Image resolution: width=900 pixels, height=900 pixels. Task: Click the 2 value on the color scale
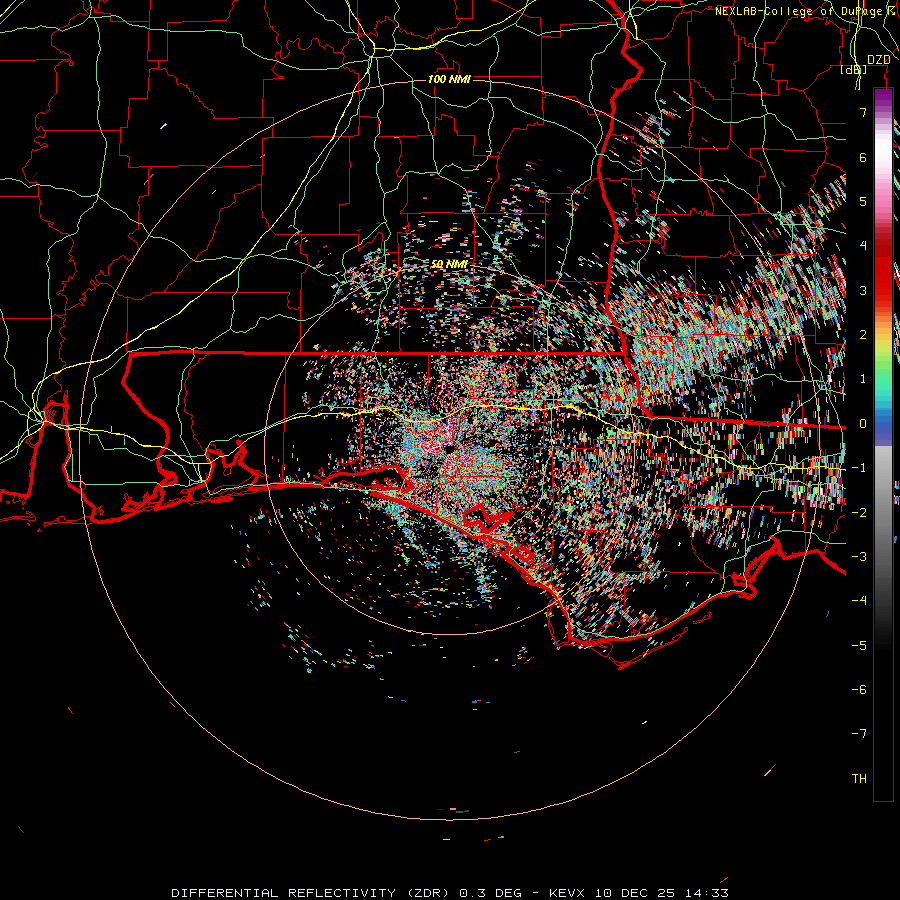point(863,335)
